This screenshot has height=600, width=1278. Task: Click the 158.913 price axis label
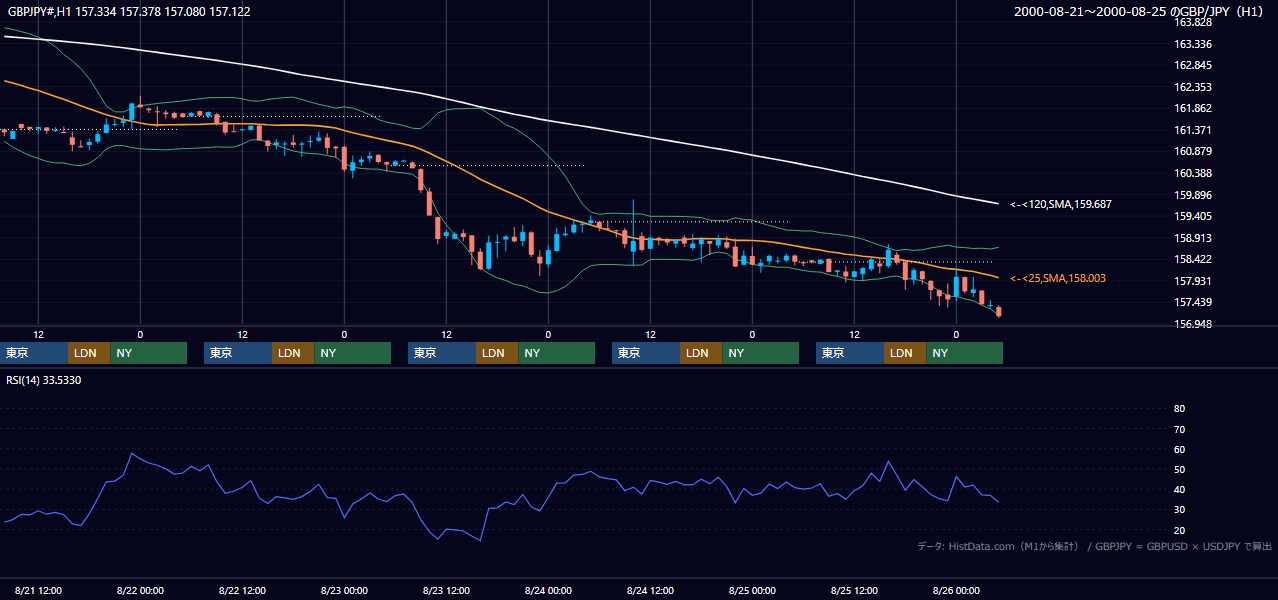coord(1193,238)
